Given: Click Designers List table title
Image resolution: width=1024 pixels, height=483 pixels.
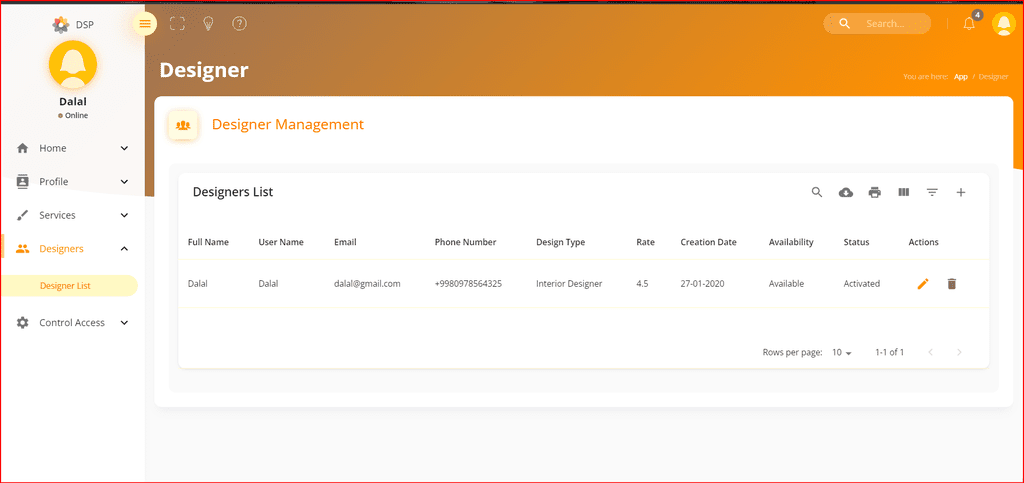Looking at the screenshot, I should point(233,192).
